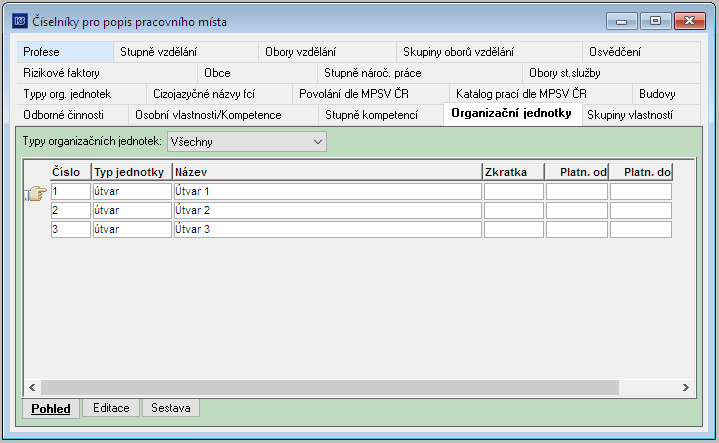Maximize the Číselníky window
Viewport: 719px width, 443px height.
tap(655, 21)
